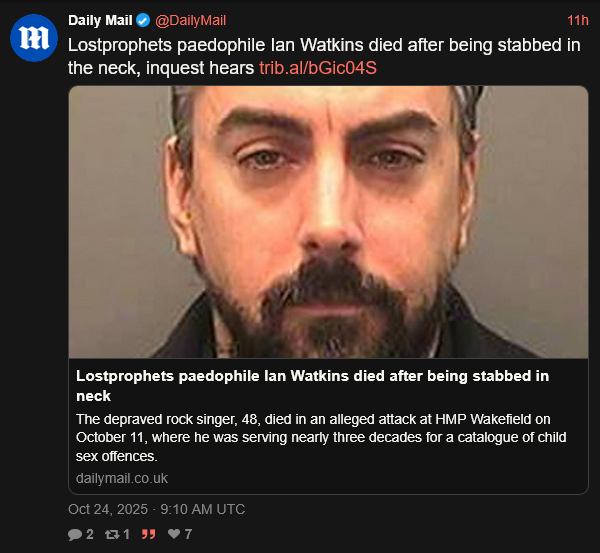The image size is (600, 553).
Task: Click the dailymail.co.uk source domain
Action: [122, 478]
